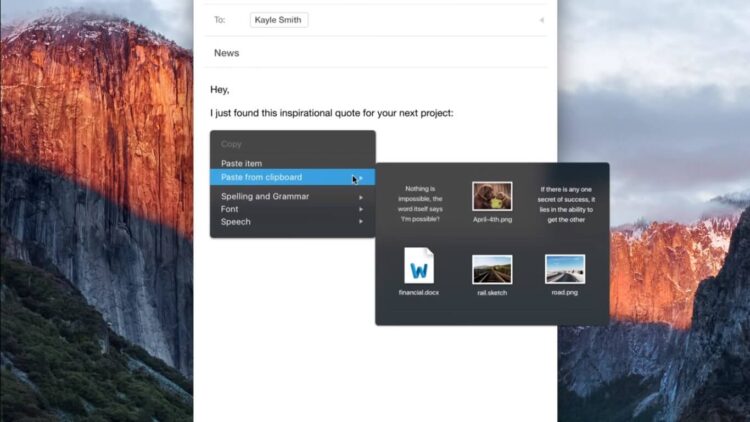Choose the rail.sketch clipboard thumbnail
Viewport: 750px width, 422px height.
492,269
